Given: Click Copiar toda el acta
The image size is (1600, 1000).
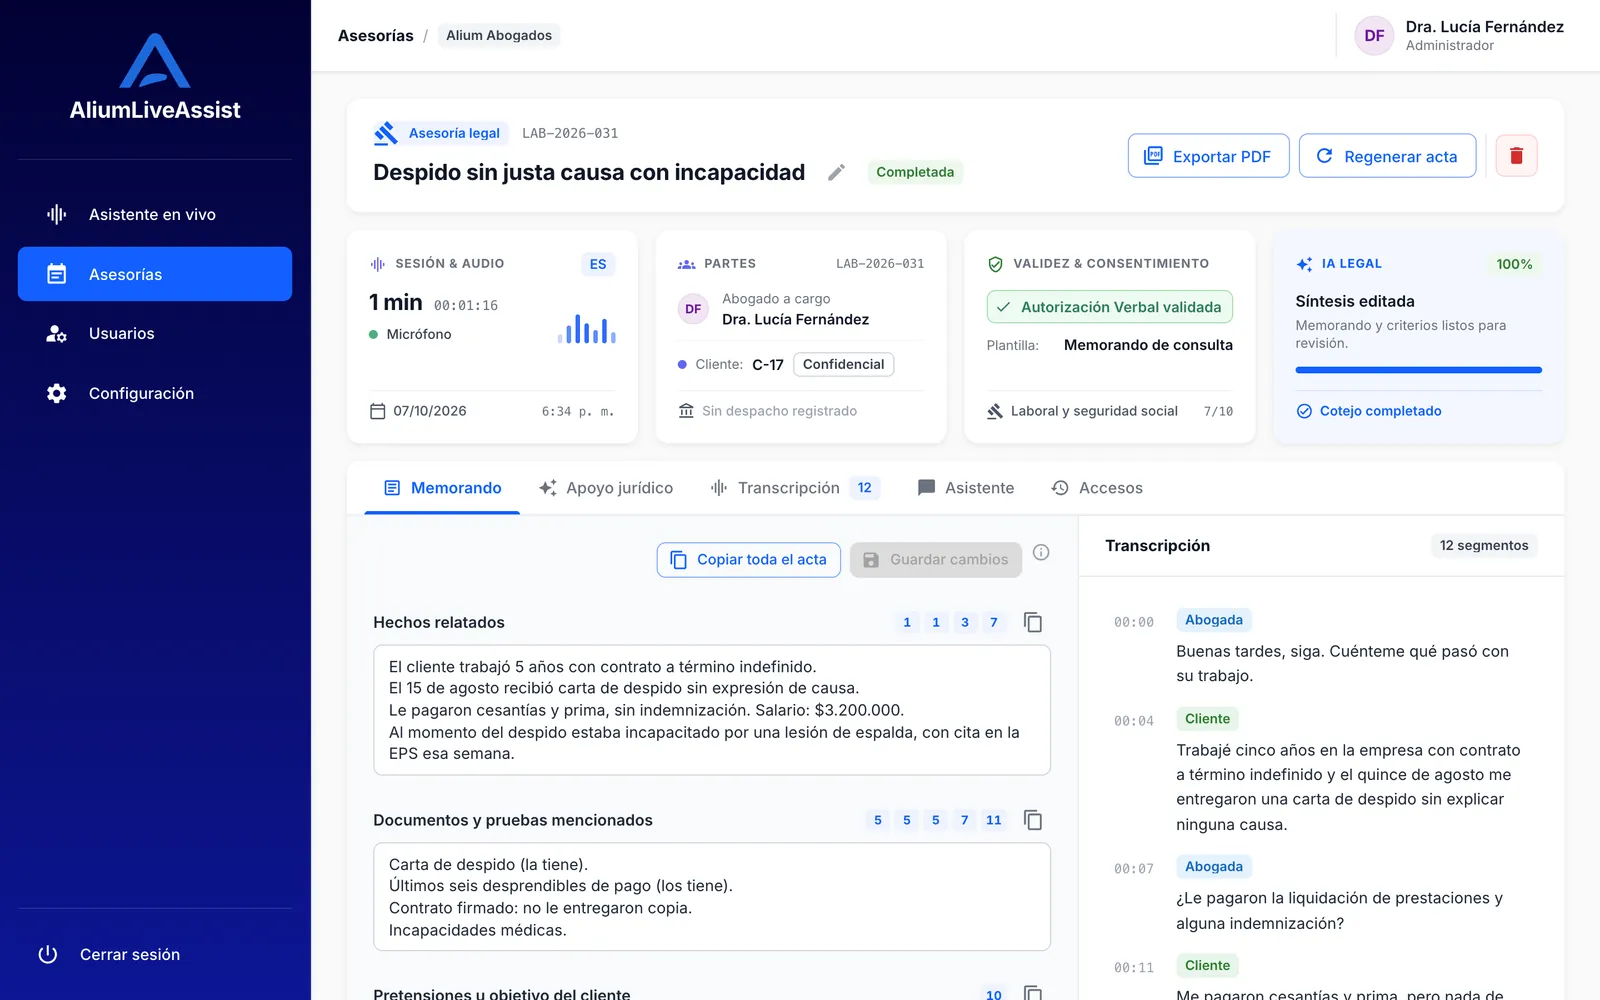Looking at the screenshot, I should click(x=748, y=560).
